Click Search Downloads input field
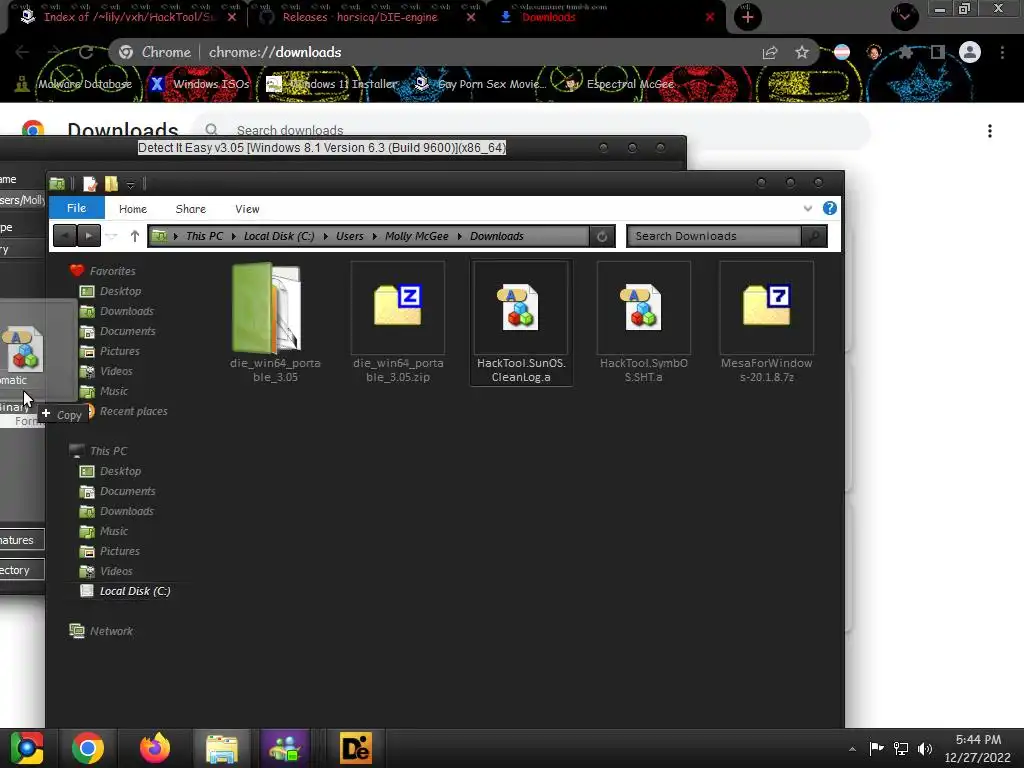The width and height of the screenshot is (1024, 768). (x=714, y=236)
